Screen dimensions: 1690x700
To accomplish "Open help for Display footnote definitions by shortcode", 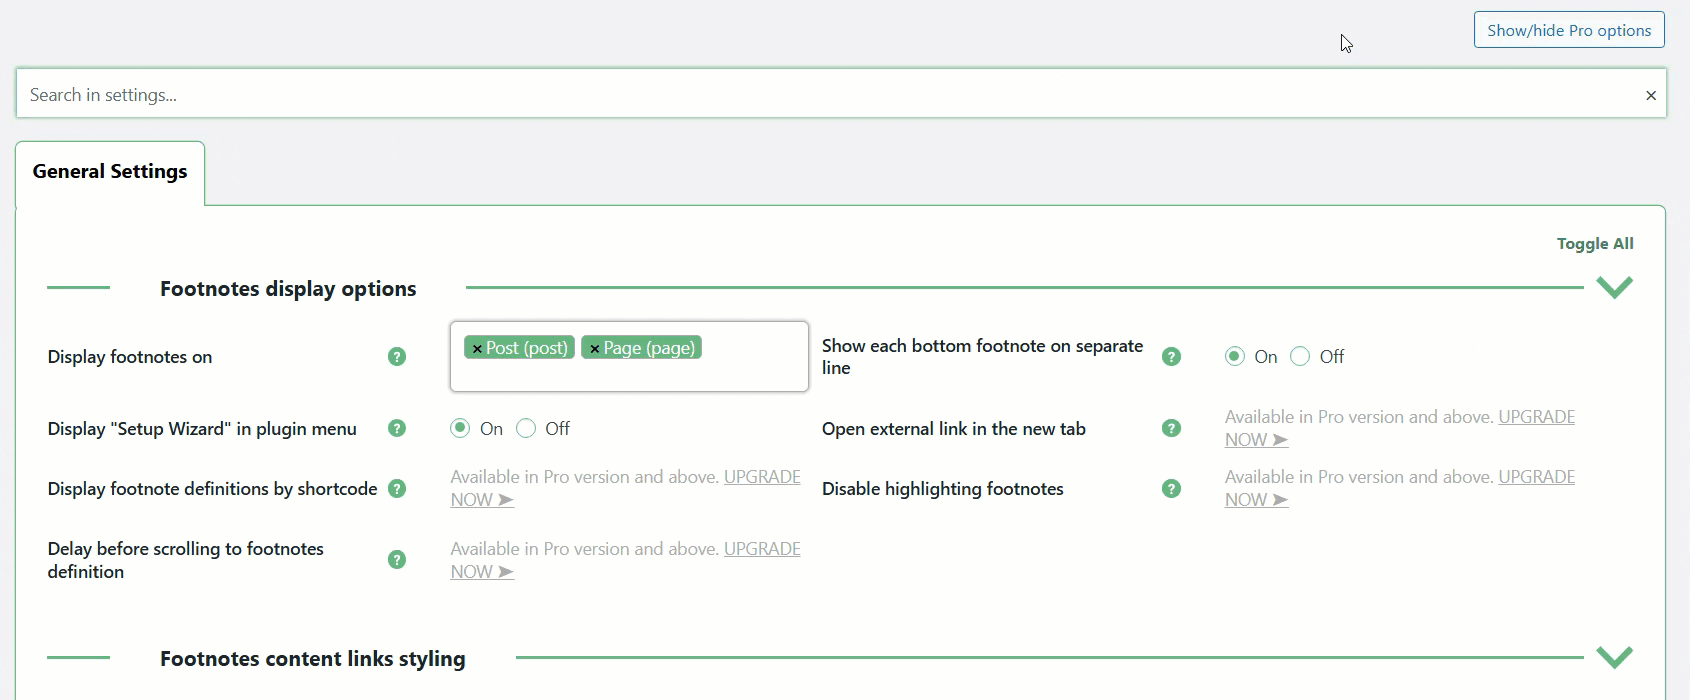I will (397, 489).
